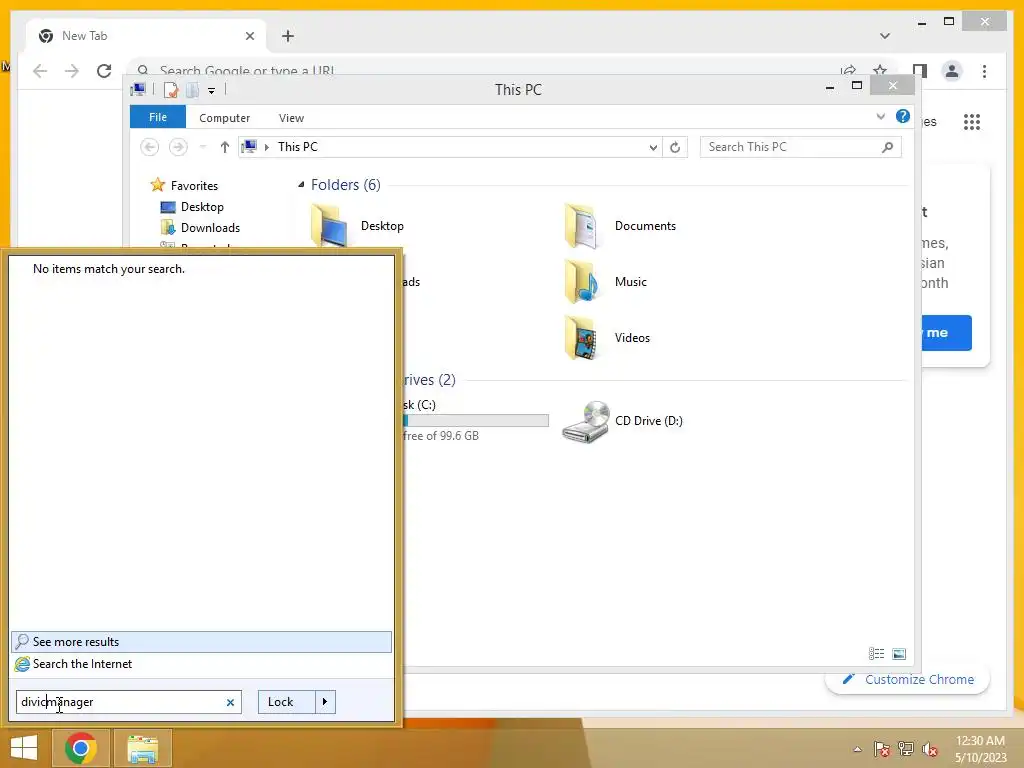Open Customize Quick Access Toolbar dropdown
Screen dimensions: 1024x768
pos(212,91)
